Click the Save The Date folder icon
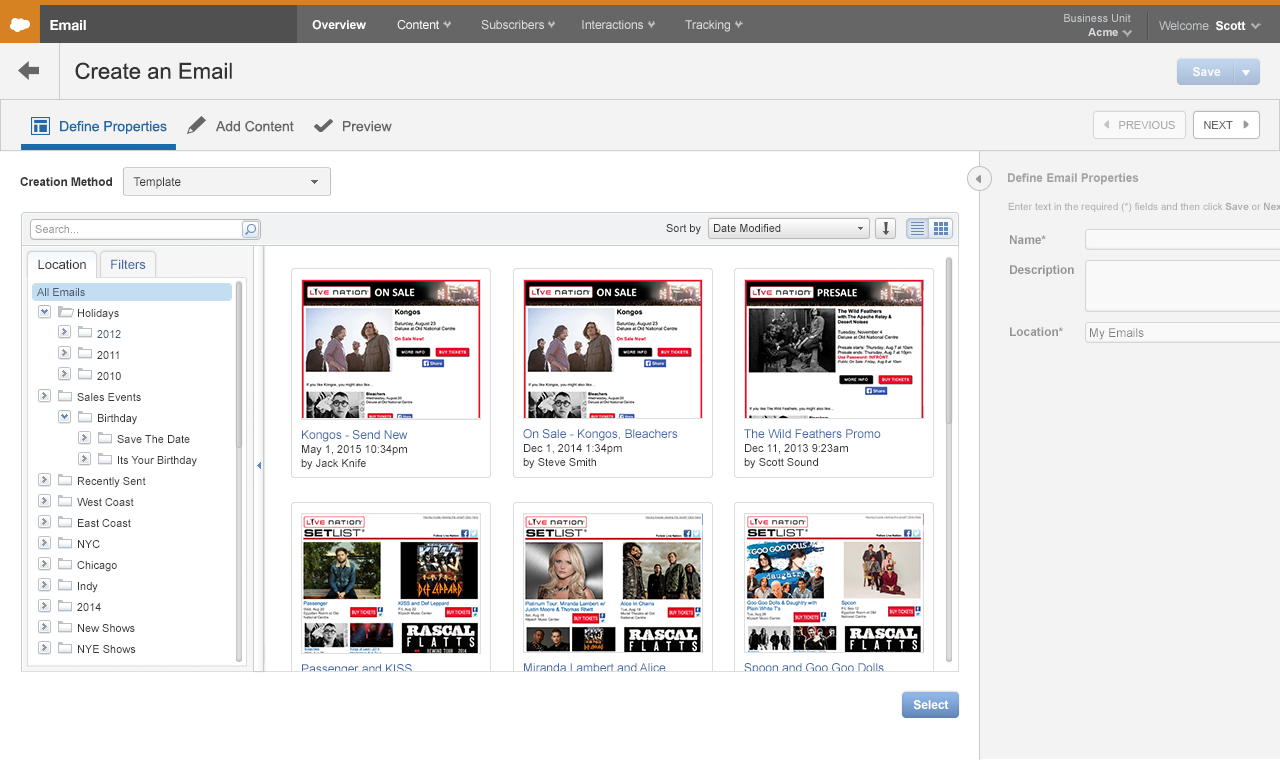Viewport: 1280px width, 760px height. pyautogui.click(x=106, y=439)
